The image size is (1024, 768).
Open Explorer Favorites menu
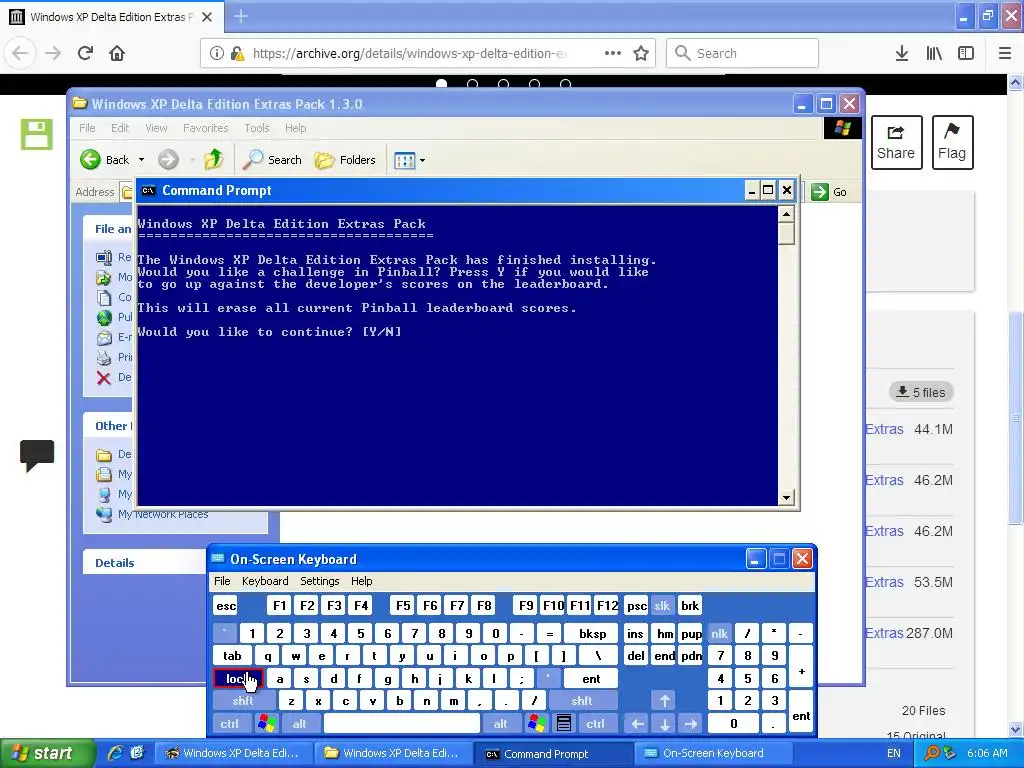click(206, 128)
